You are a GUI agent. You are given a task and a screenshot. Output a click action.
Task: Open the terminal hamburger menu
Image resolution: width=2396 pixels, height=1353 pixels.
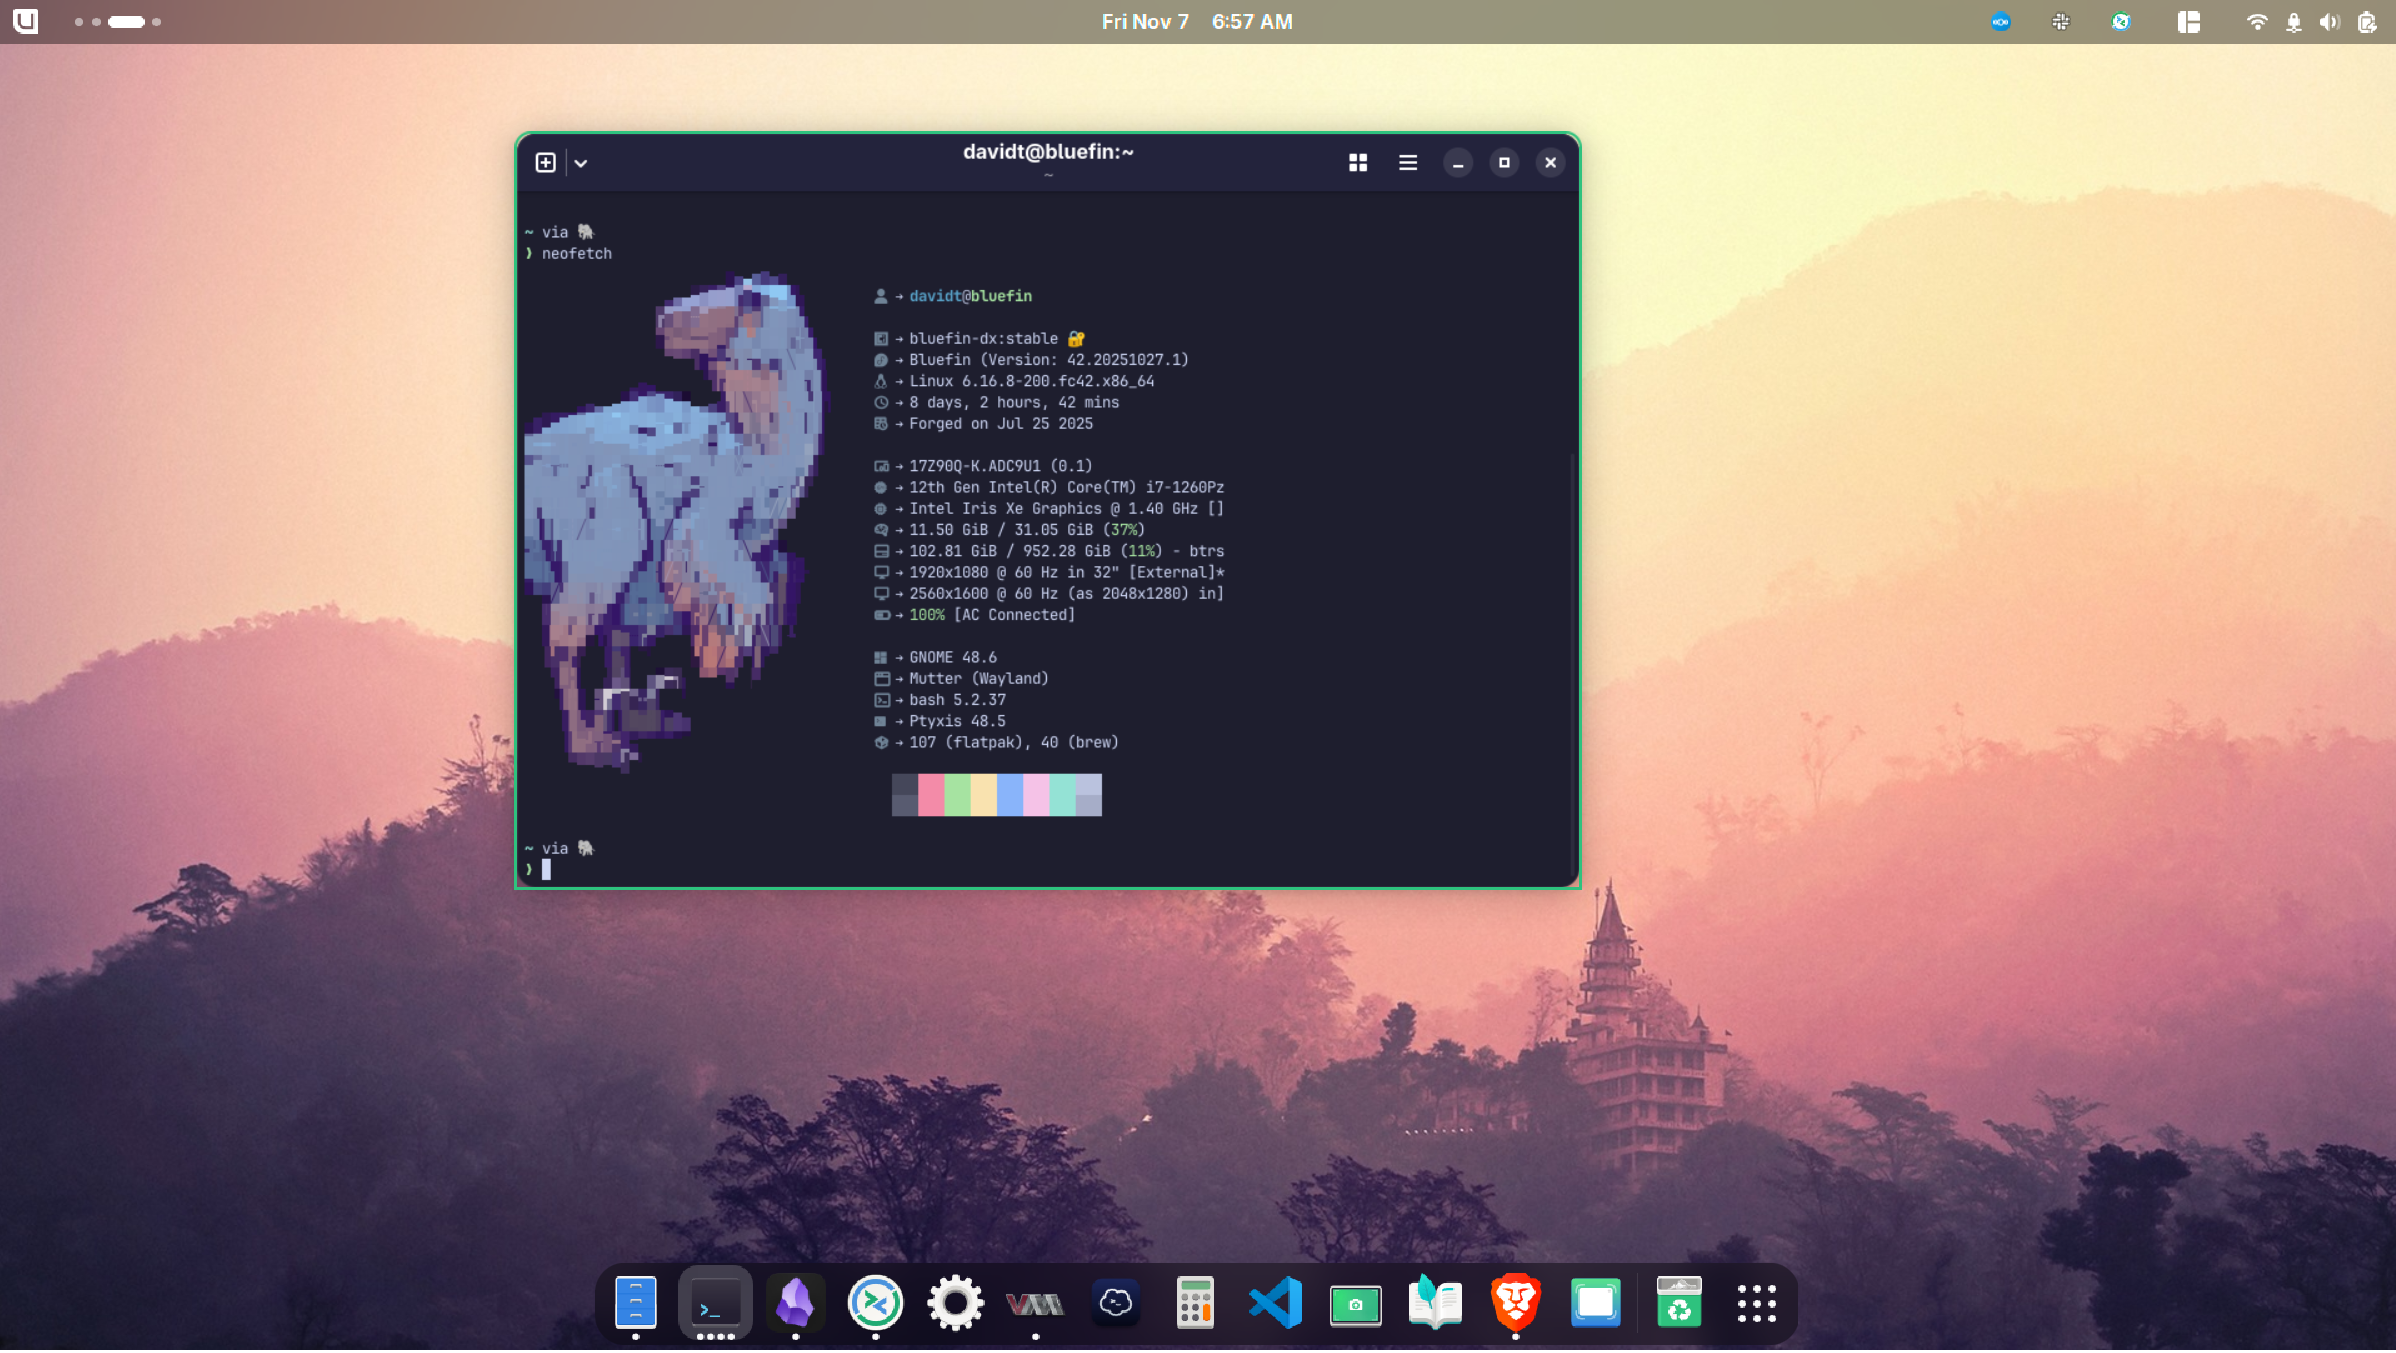pyautogui.click(x=1407, y=162)
